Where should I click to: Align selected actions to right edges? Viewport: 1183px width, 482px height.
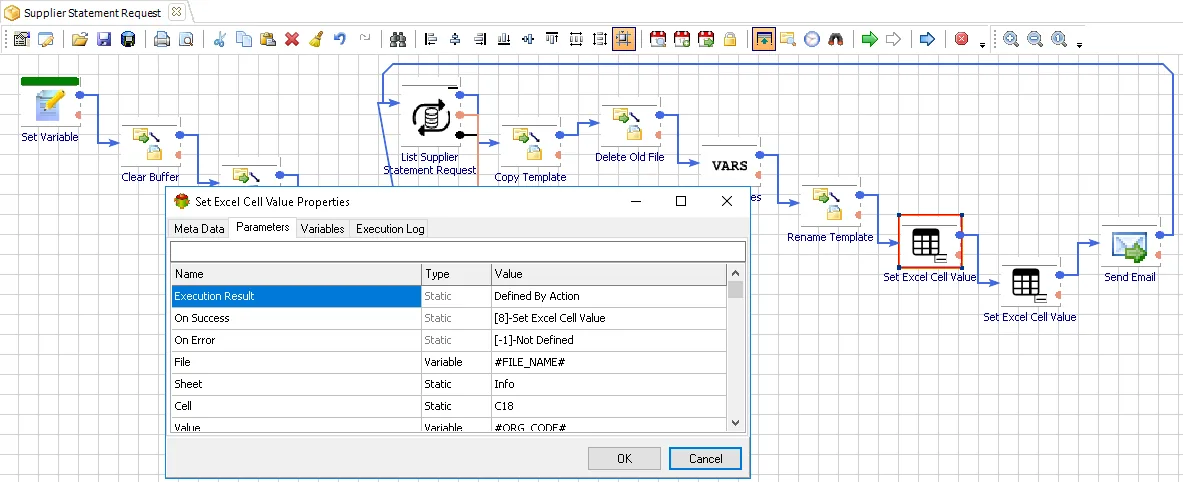coord(479,39)
